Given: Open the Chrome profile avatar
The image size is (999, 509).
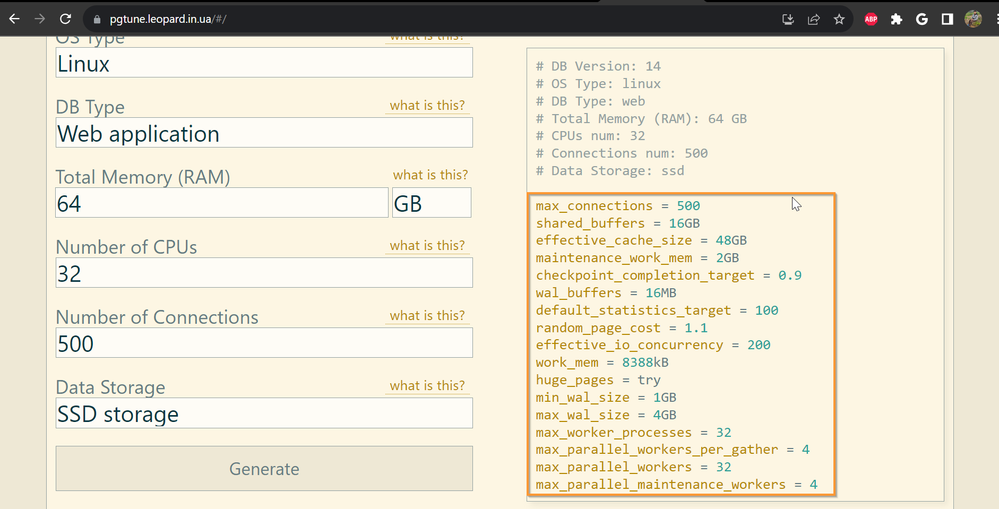Looking at the screenshot, I should (973, 18).
